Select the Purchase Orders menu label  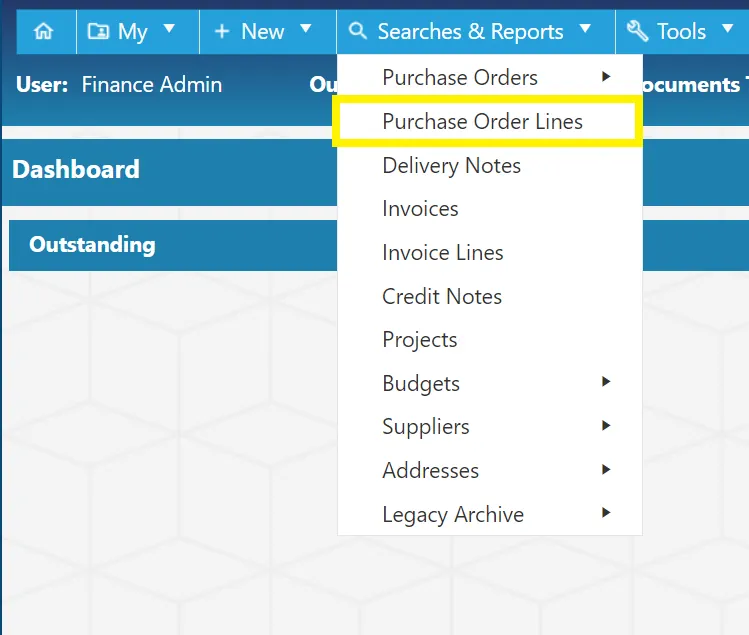[x=460, y=77]
